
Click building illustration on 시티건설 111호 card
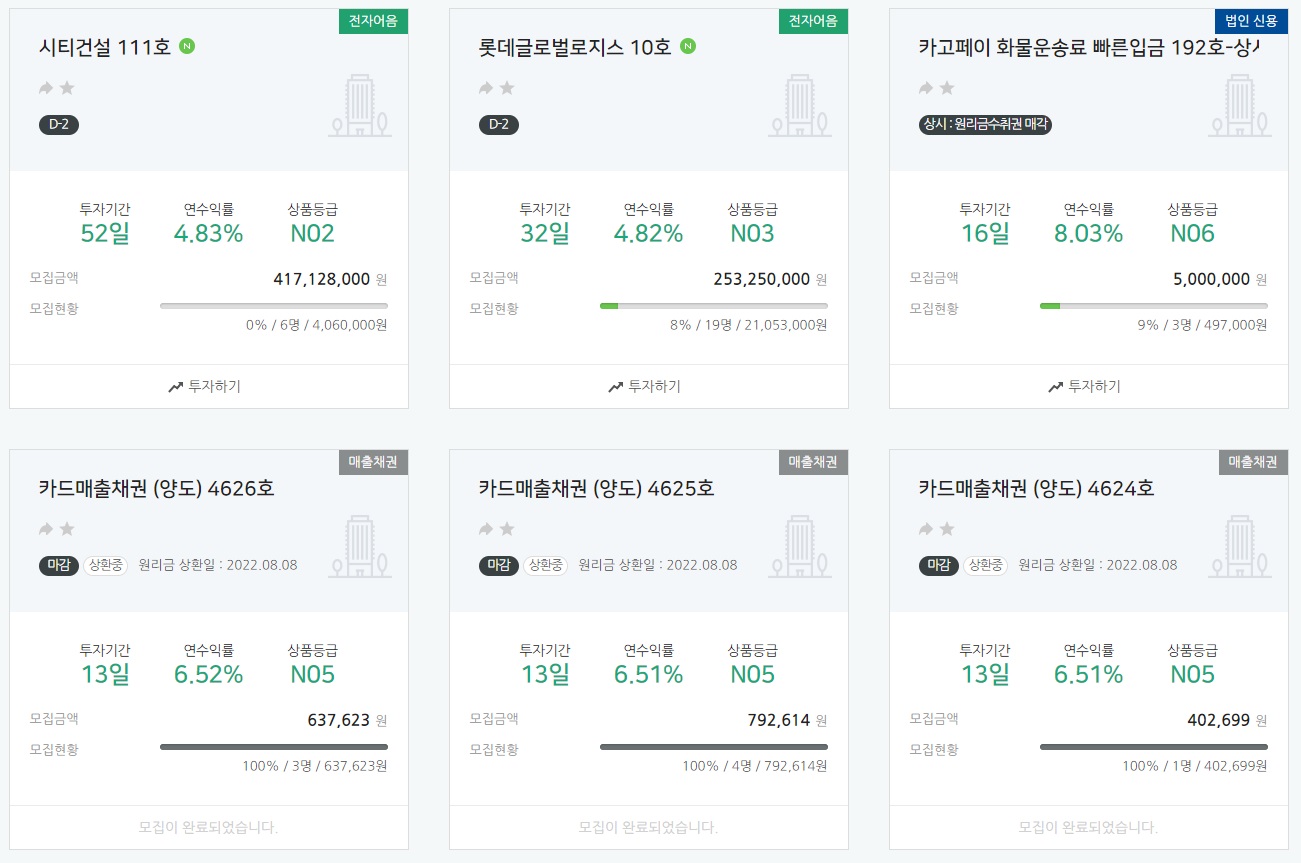(x=360, y=105)
